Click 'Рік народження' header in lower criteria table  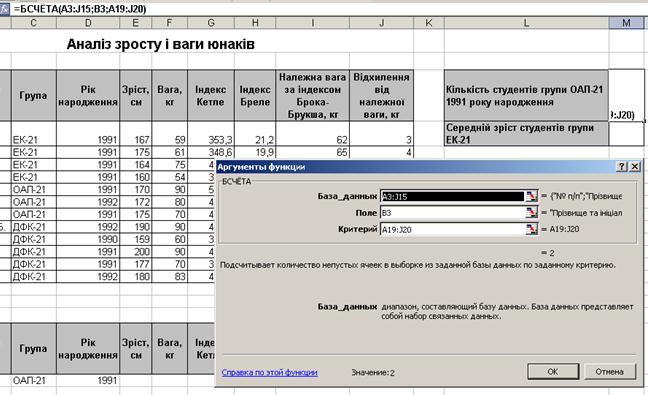(88, 349)
